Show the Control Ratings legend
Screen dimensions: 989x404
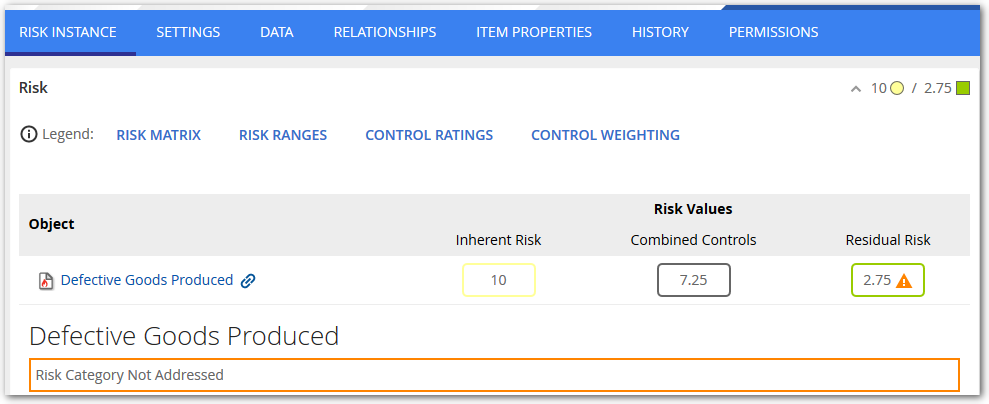[x=429, y=135]
